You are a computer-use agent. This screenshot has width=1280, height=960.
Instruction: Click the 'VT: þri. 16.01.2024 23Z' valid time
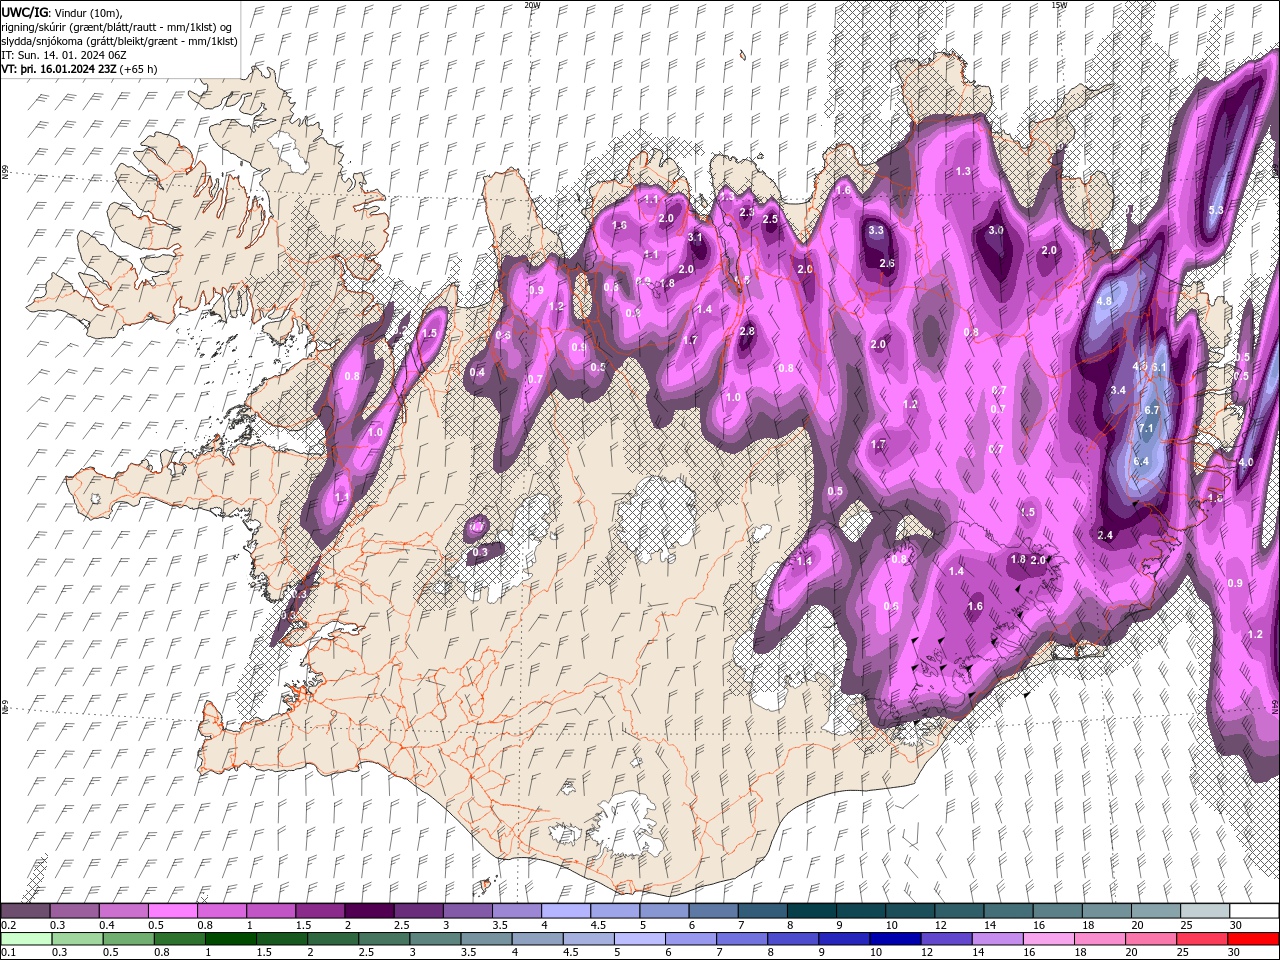coord(59,69)
